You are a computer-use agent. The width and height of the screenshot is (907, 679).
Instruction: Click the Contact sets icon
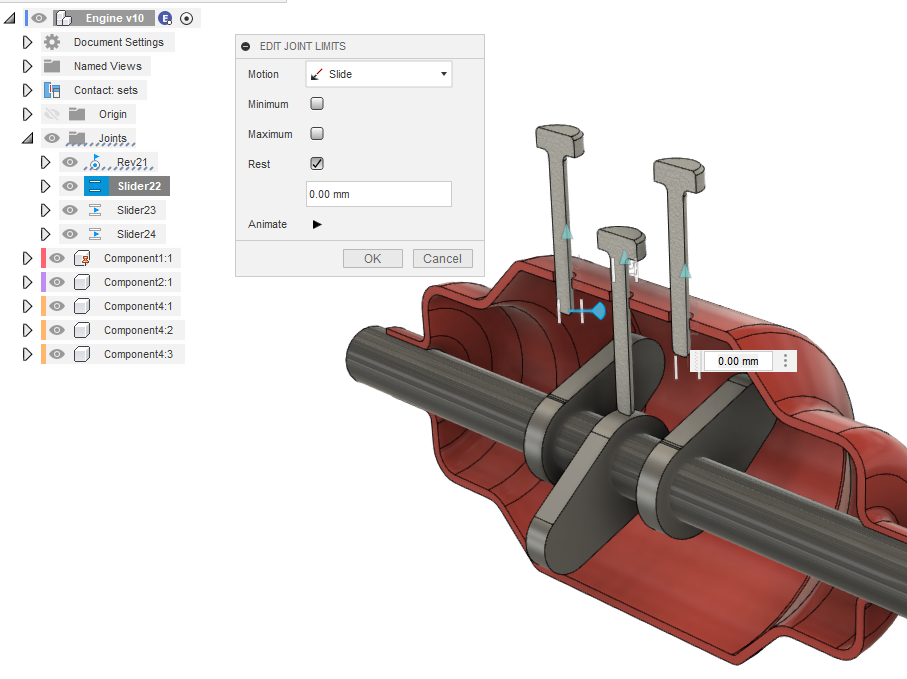(52, 90)
